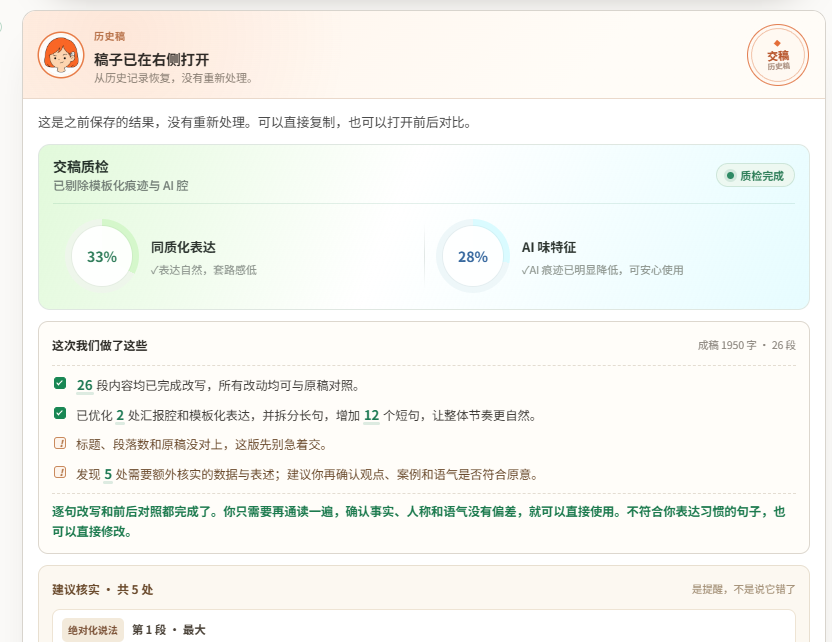832x642 pixels.
Task: Click the 稿子已在右侧打开 title
Action: (151, 59)
